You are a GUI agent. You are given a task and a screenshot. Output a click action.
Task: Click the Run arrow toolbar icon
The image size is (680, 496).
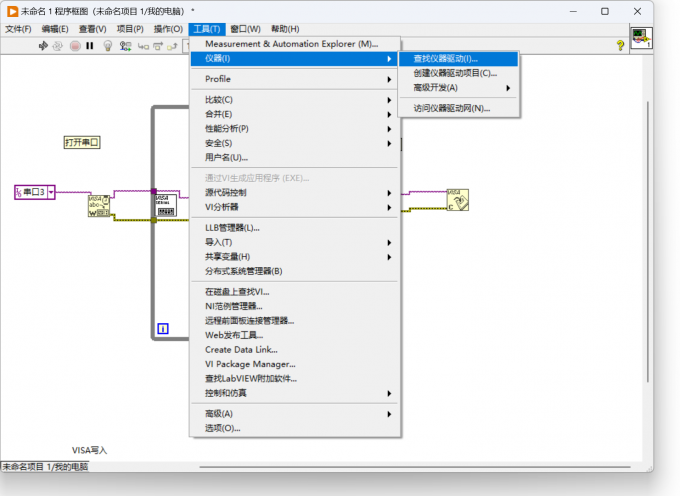tap(43, 46)
